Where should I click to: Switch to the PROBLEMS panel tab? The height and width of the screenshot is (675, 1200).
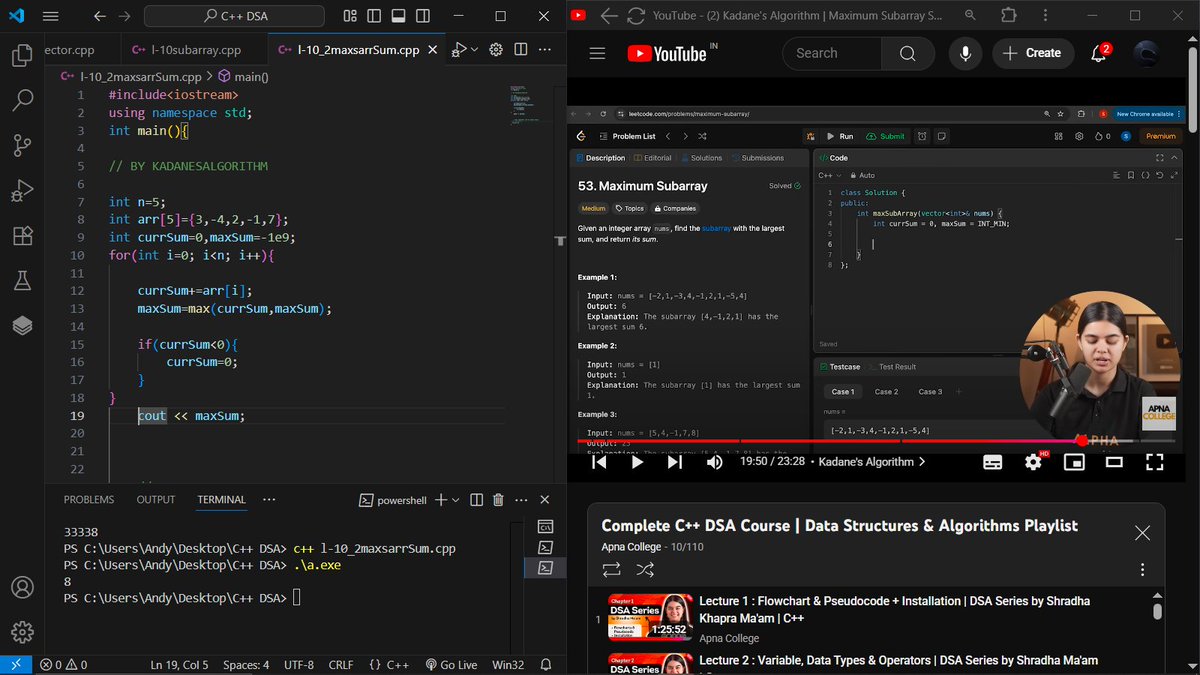[x=89, y=500]
